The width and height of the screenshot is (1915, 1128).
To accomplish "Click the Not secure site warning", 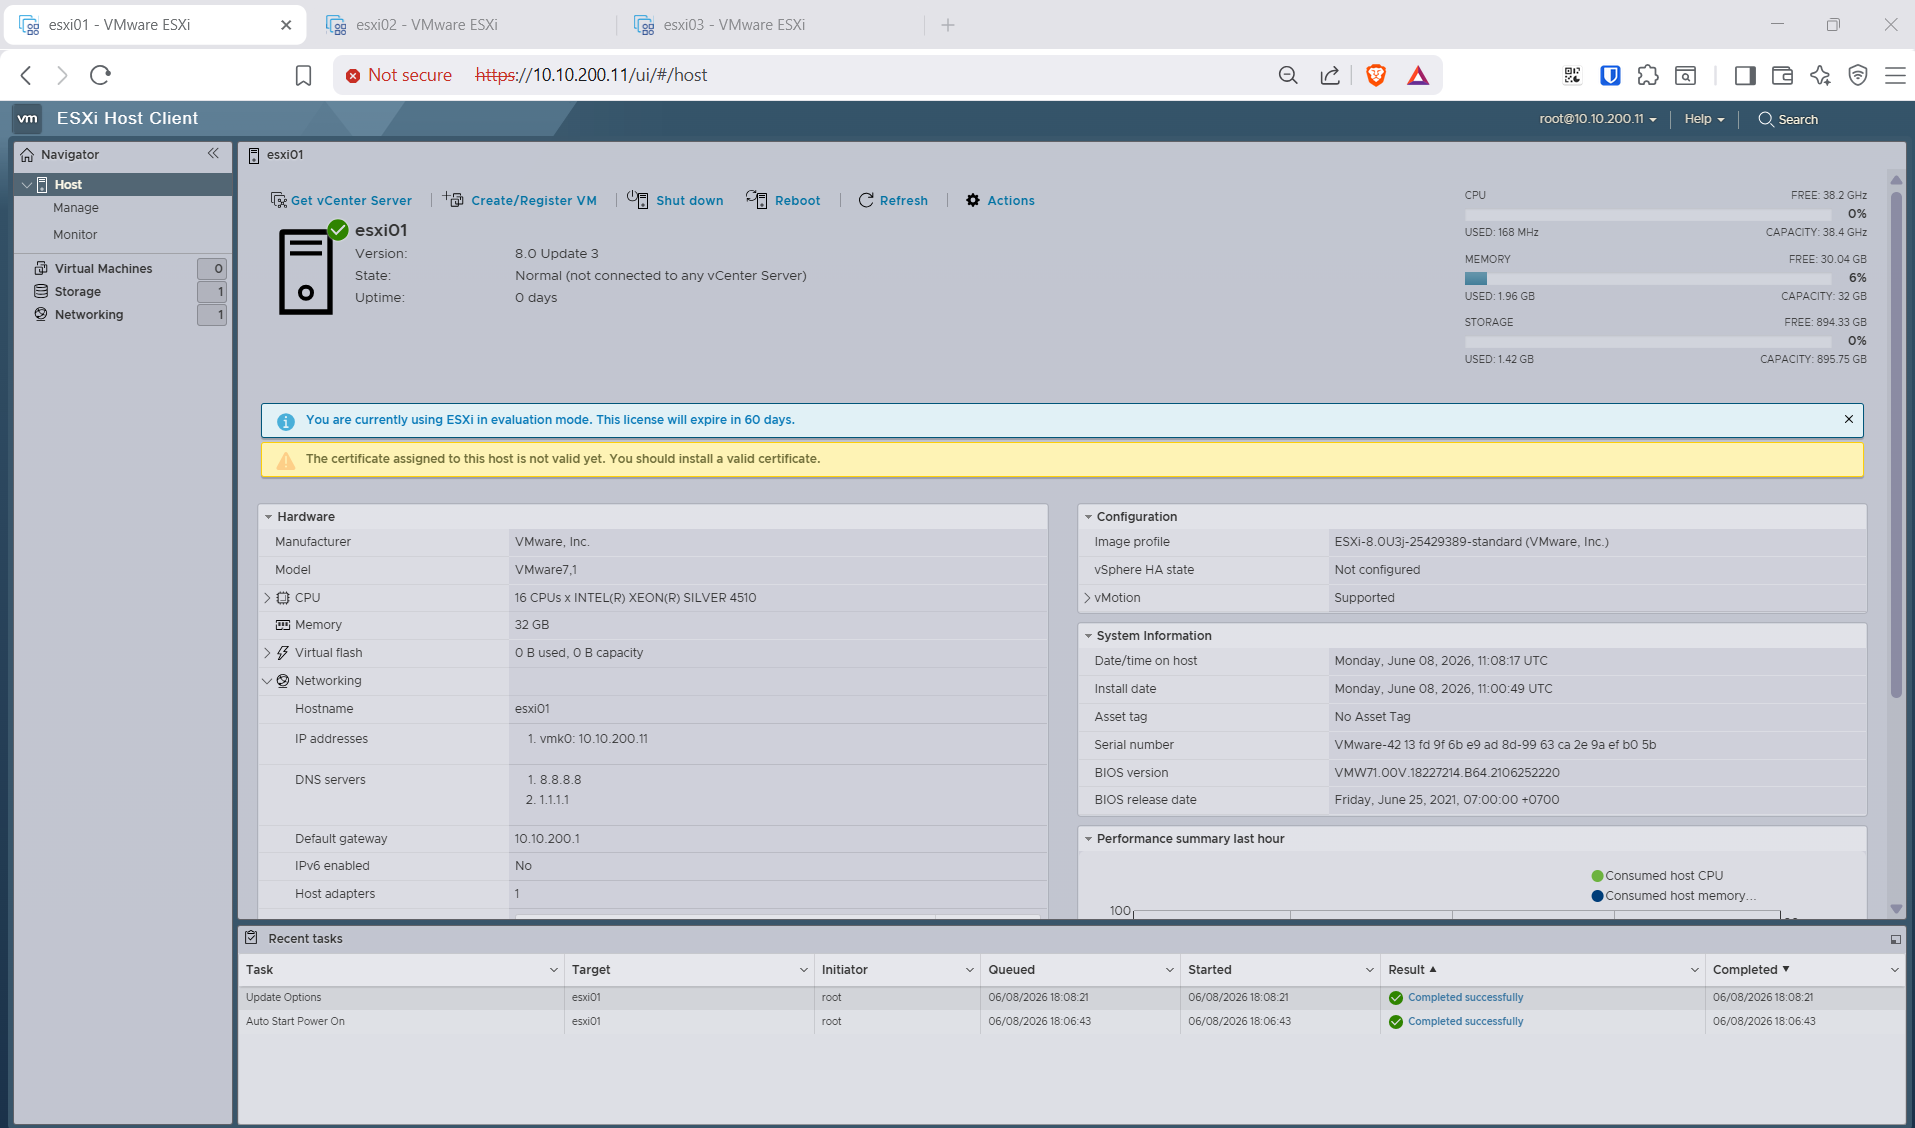I will (399, 75).
